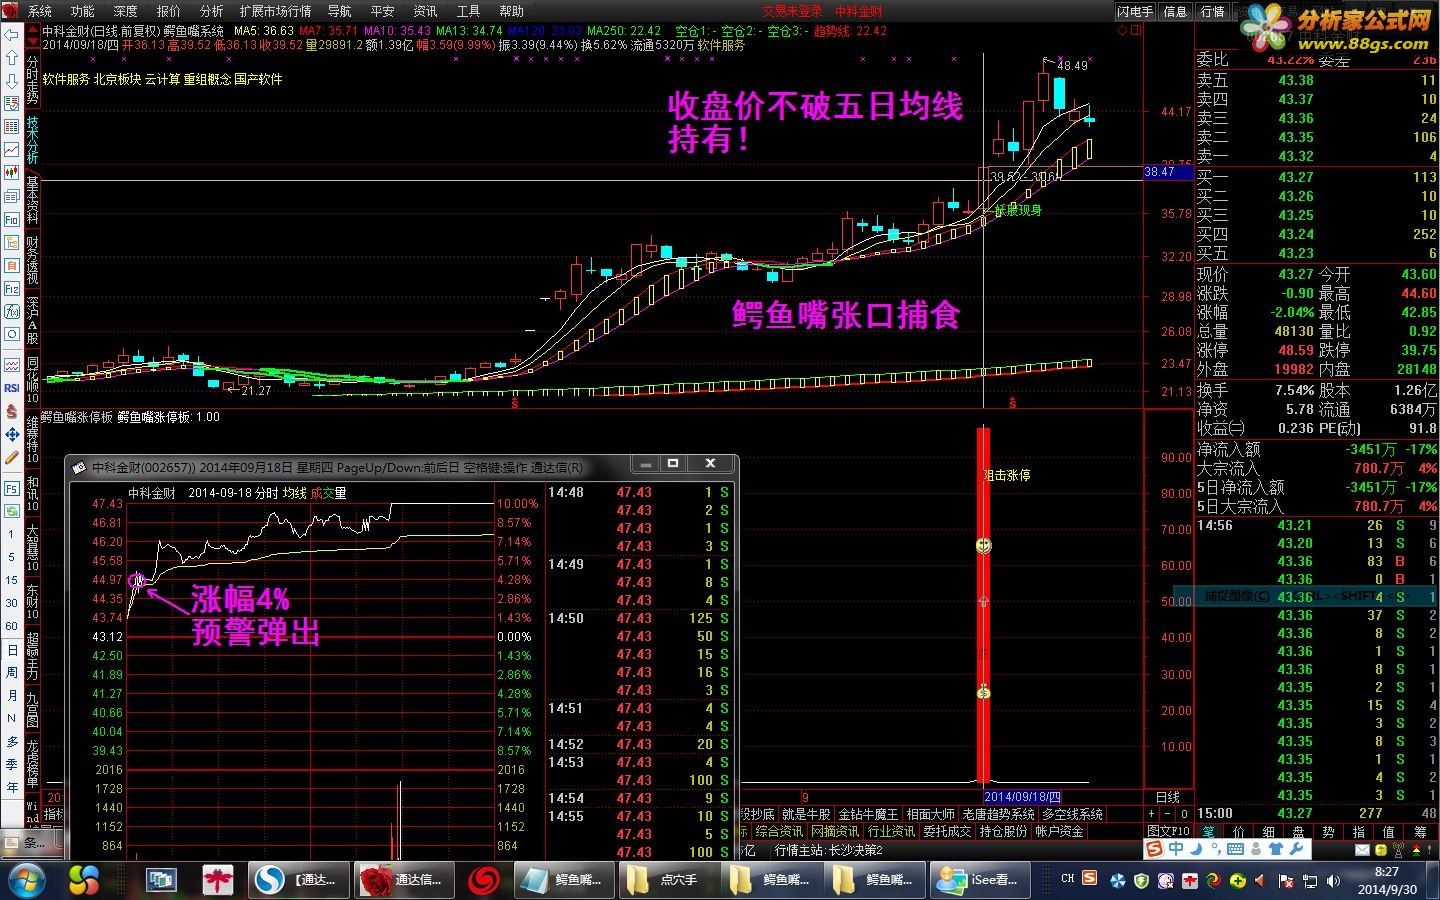Click the 成交量 label in the 分时 popup

[x=328, y=493]
